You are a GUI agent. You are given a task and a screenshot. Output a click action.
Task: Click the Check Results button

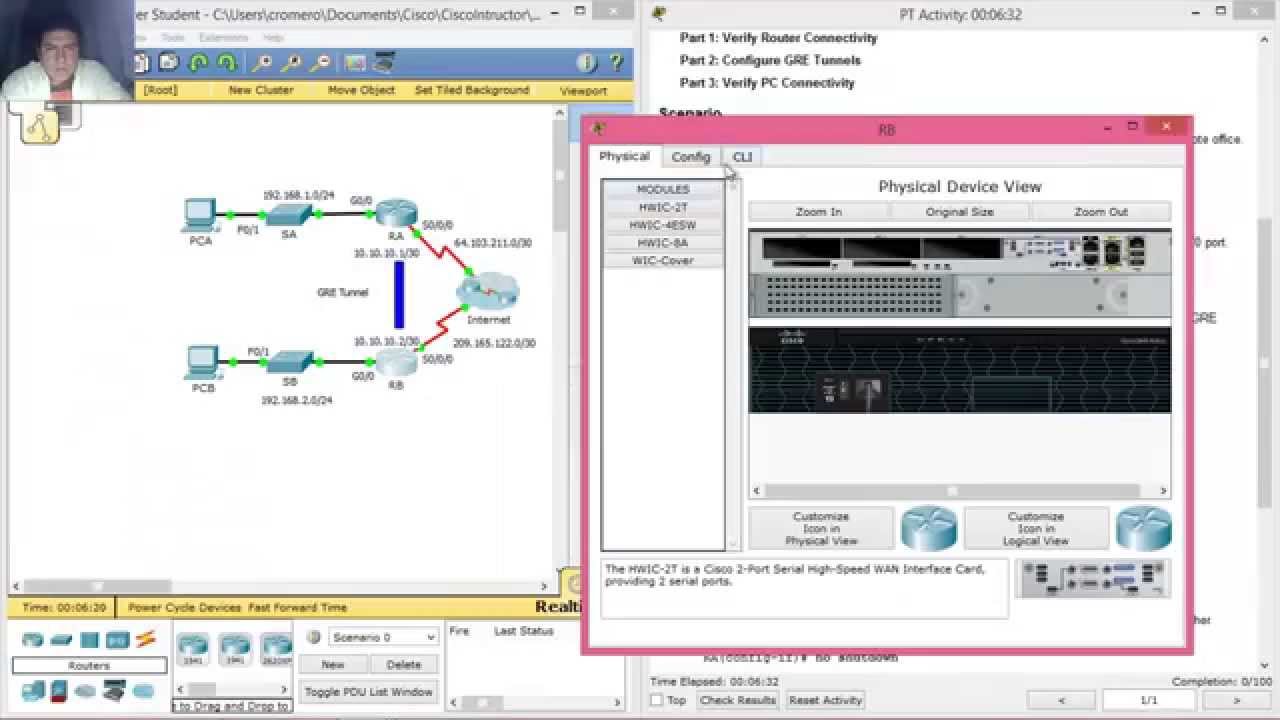[738, 700]
